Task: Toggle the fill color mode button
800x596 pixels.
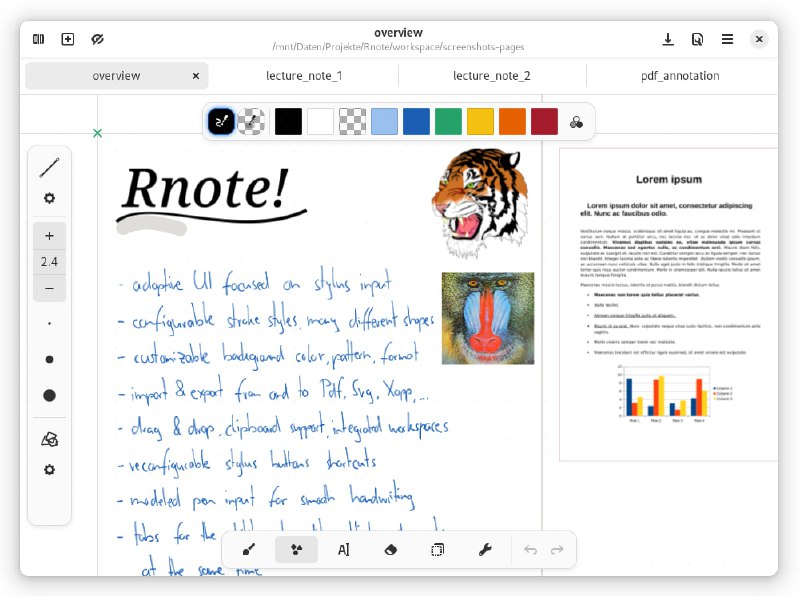Action: [251, 122]
